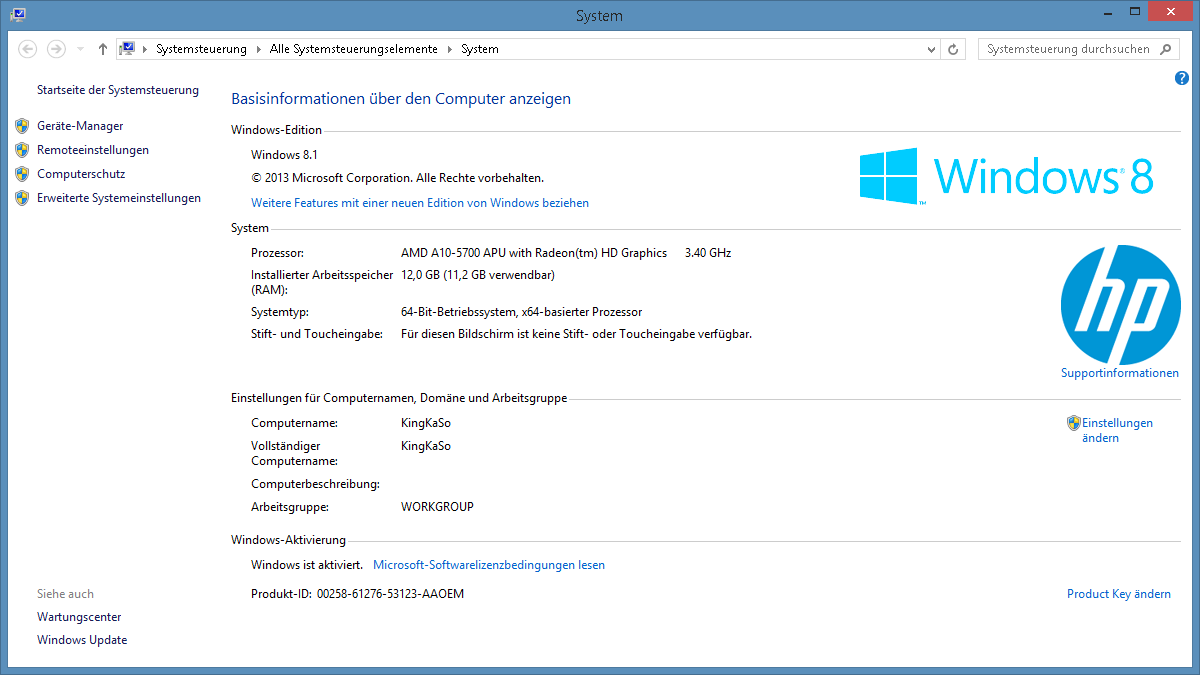Refresh the address bar view
The height and width of the screenshot is (675, 1200).
(954, 49)
